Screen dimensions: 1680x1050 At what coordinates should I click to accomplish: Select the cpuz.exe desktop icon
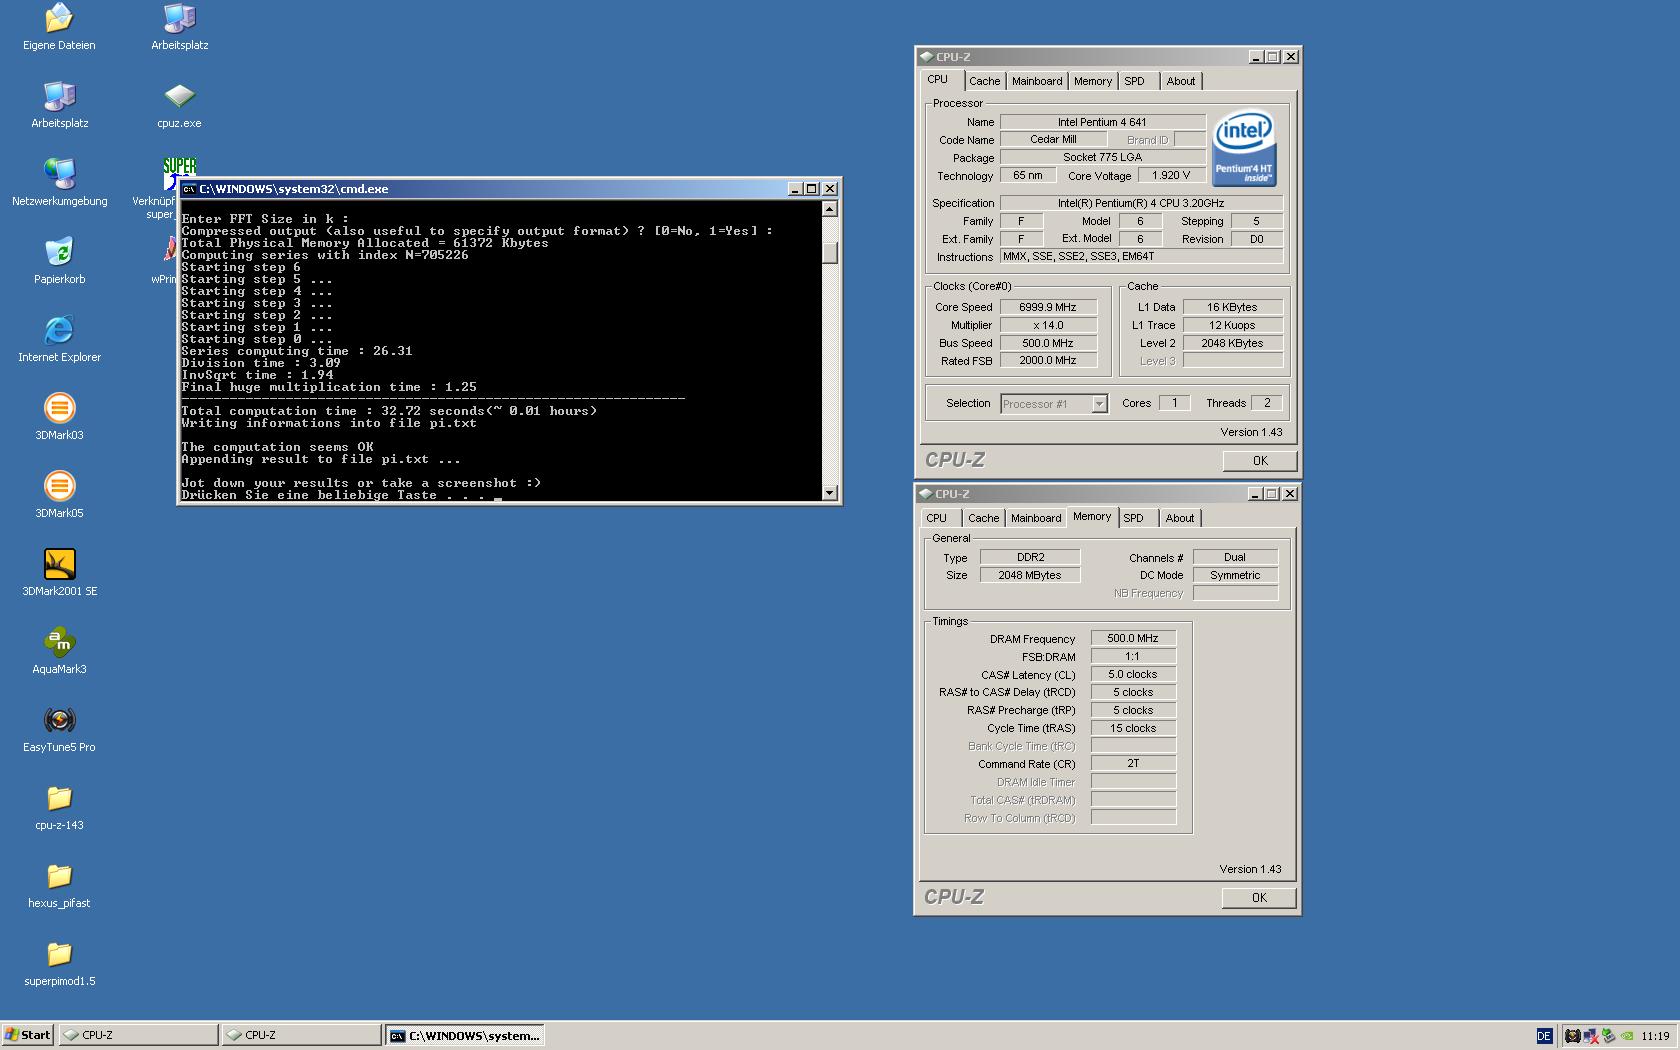click(179, 105)
